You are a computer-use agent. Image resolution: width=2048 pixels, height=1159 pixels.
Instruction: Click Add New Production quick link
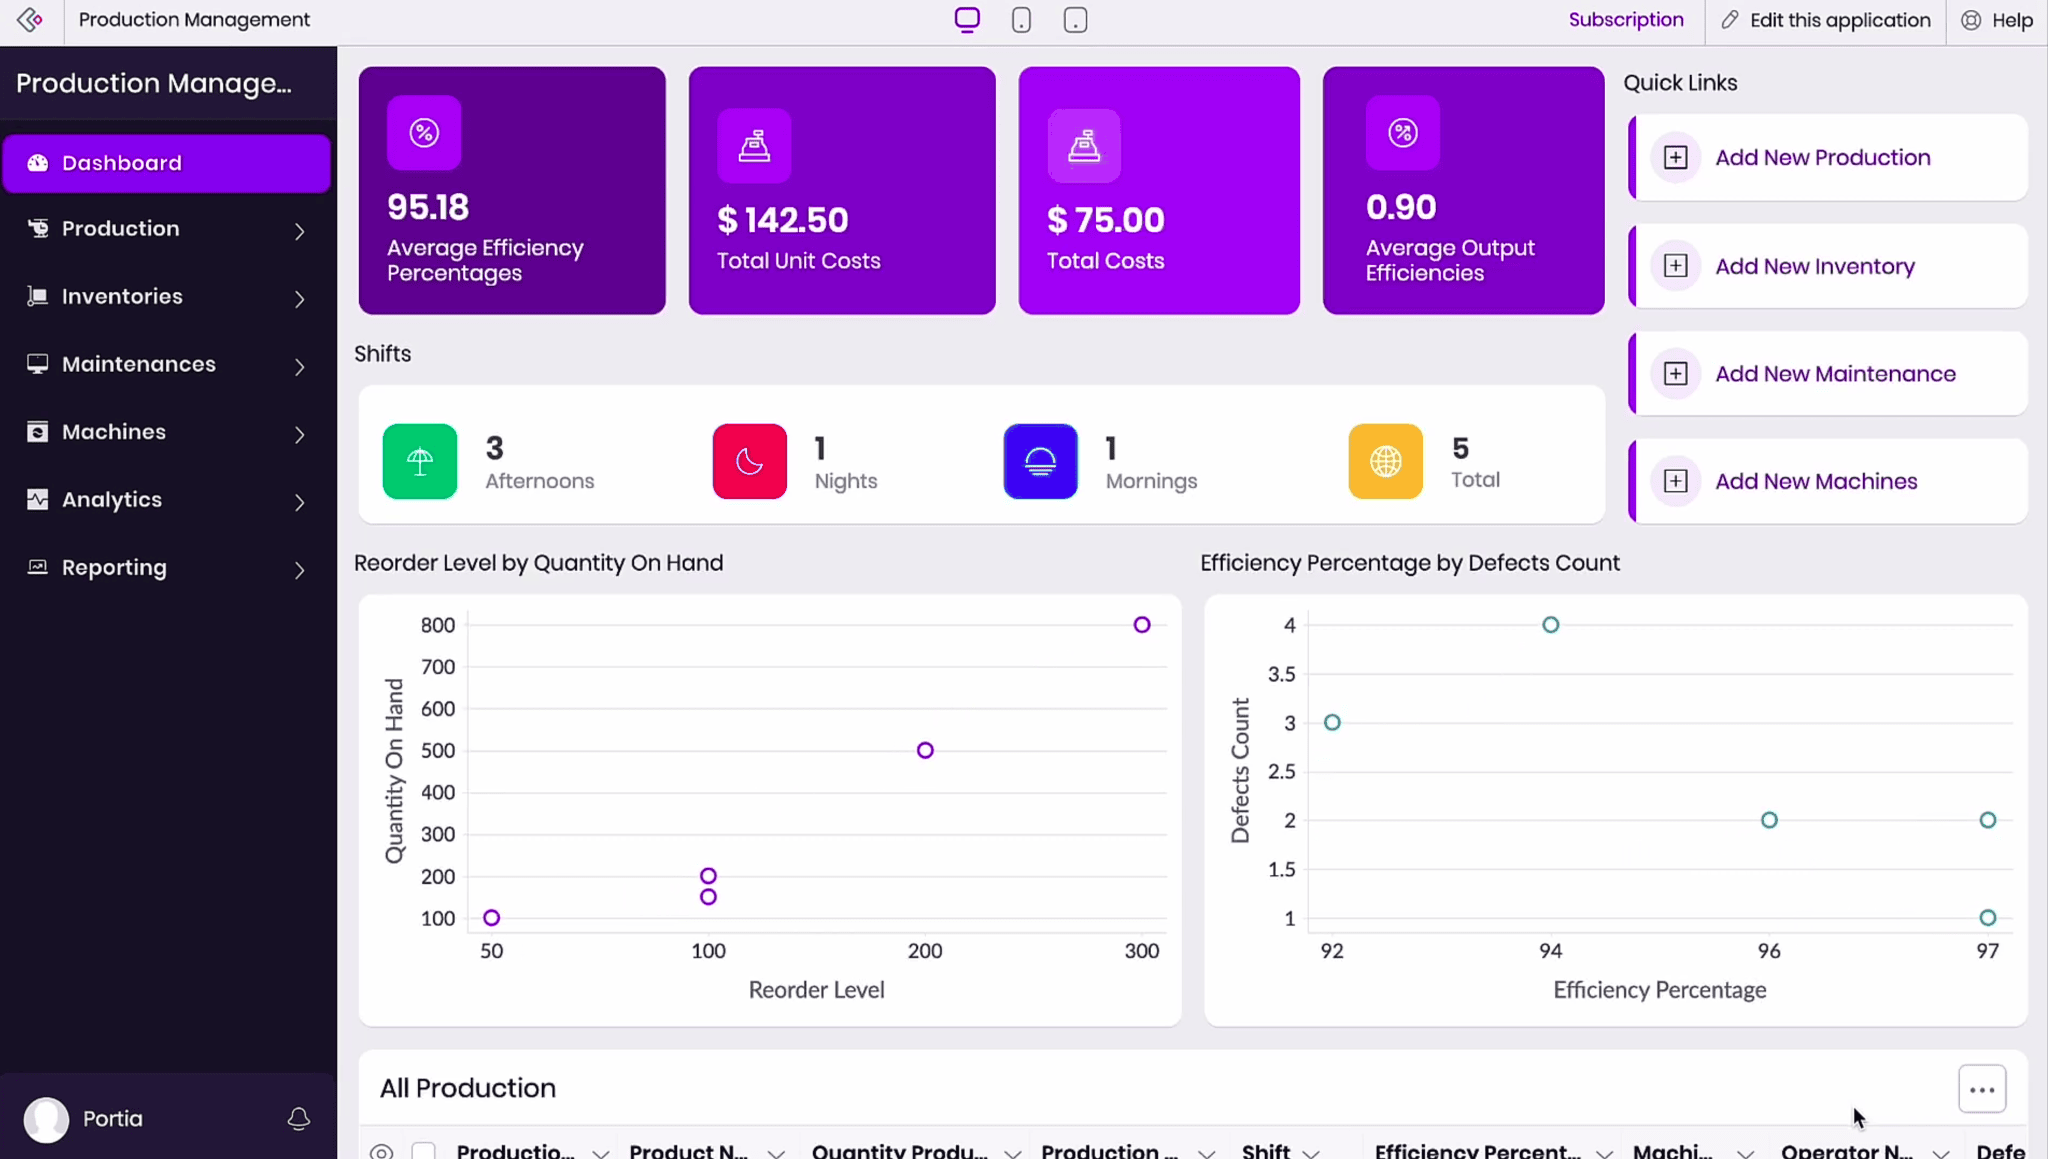coord(1822,158)
